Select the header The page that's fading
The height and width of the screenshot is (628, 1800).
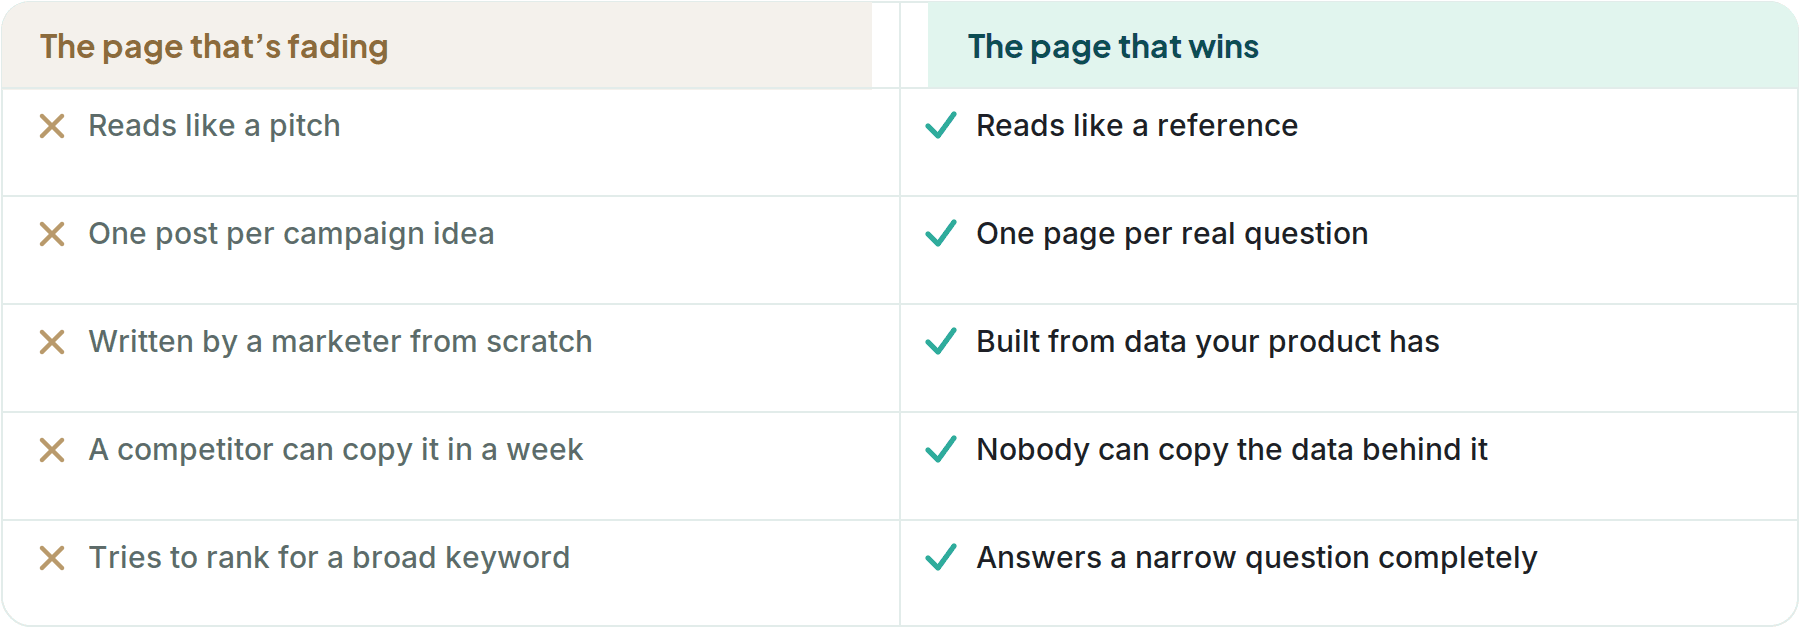click(214, 47)
